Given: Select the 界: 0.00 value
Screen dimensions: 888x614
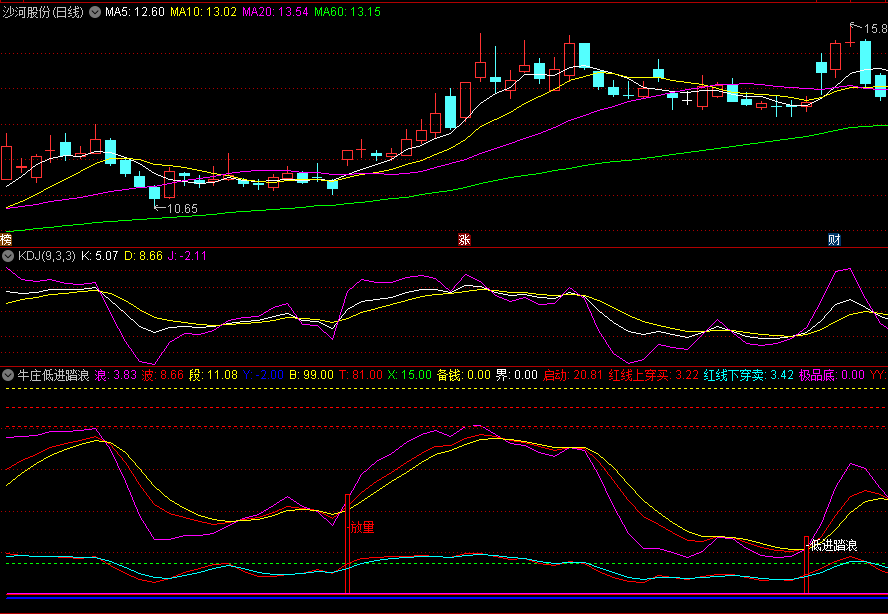Looking at the screenshot, I should tap(516, 375).
